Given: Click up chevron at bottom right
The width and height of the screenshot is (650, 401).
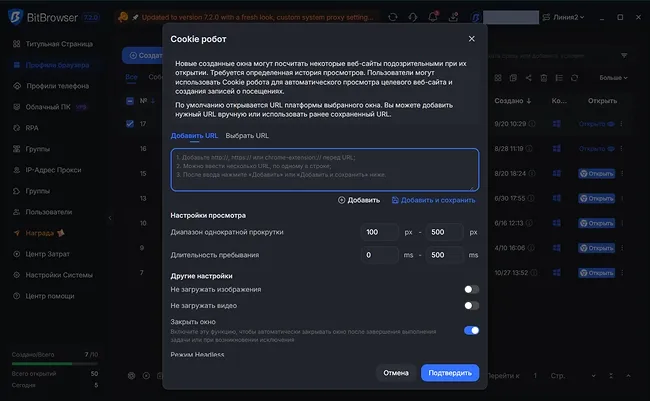Looking at the screenshot, I should (628, 376).
